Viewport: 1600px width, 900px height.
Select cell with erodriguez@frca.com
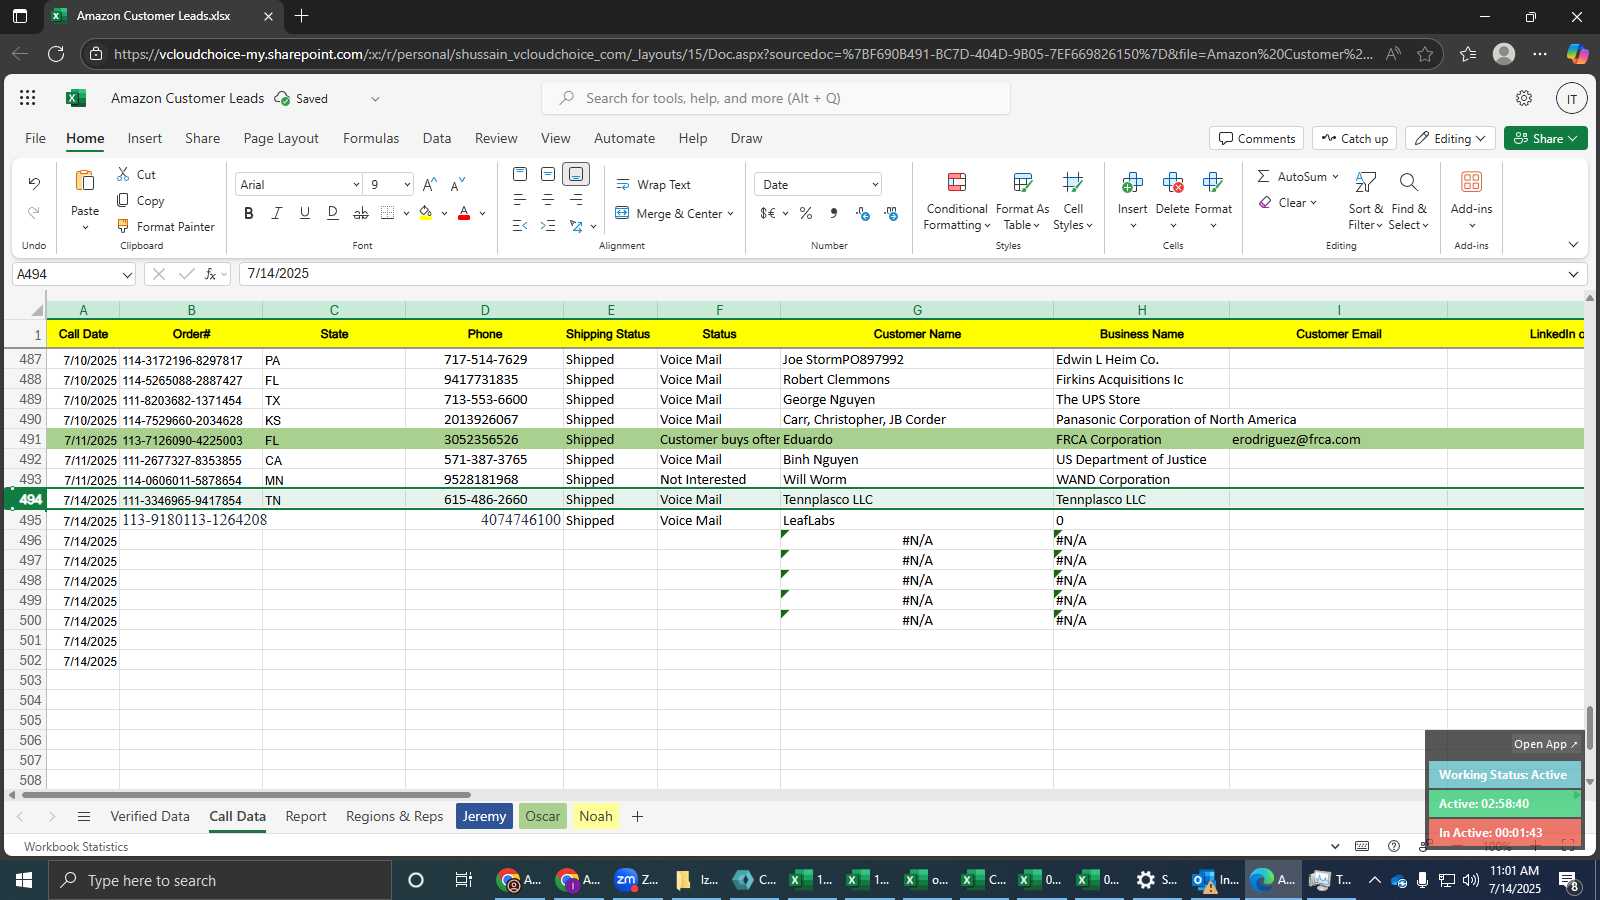coord(1338,439)
